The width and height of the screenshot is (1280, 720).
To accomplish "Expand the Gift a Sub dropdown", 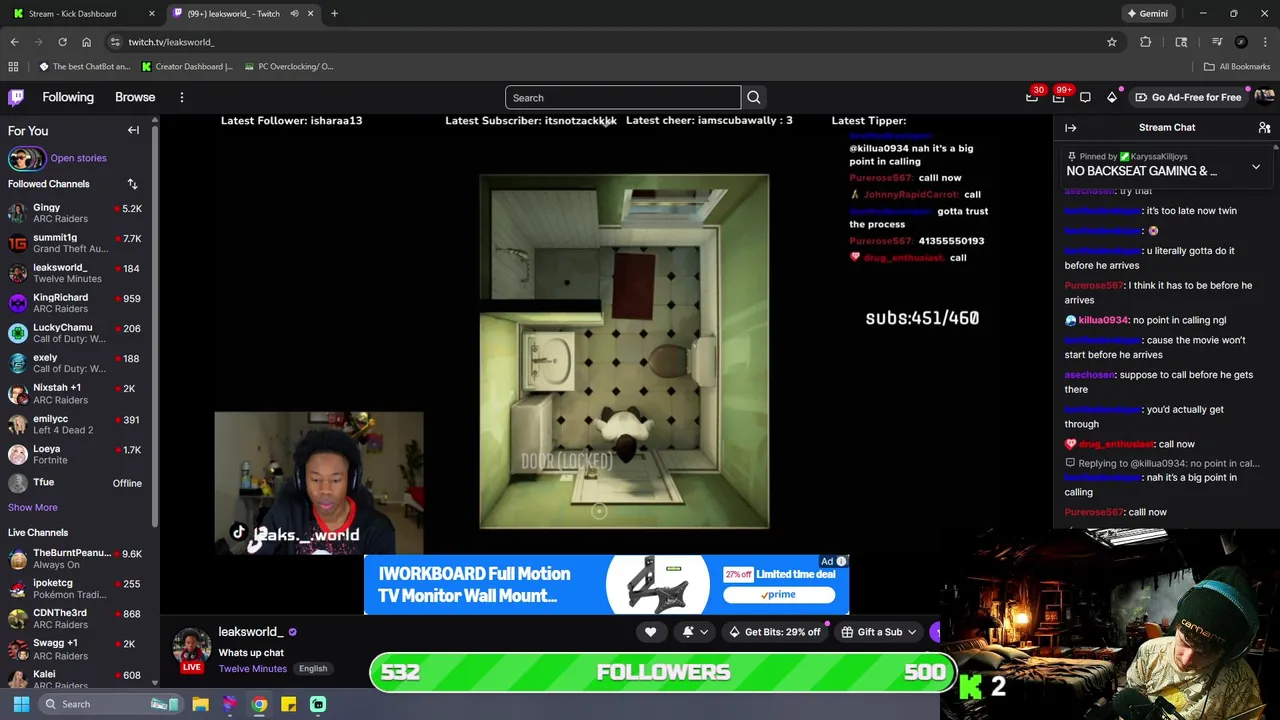I will click(911, 632).
